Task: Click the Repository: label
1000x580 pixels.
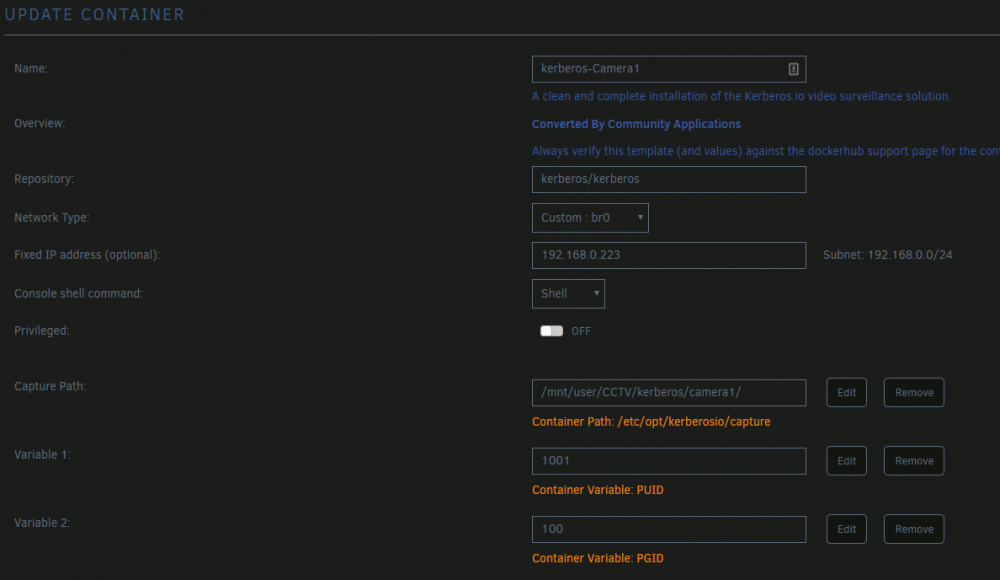Action: point(44,179)
